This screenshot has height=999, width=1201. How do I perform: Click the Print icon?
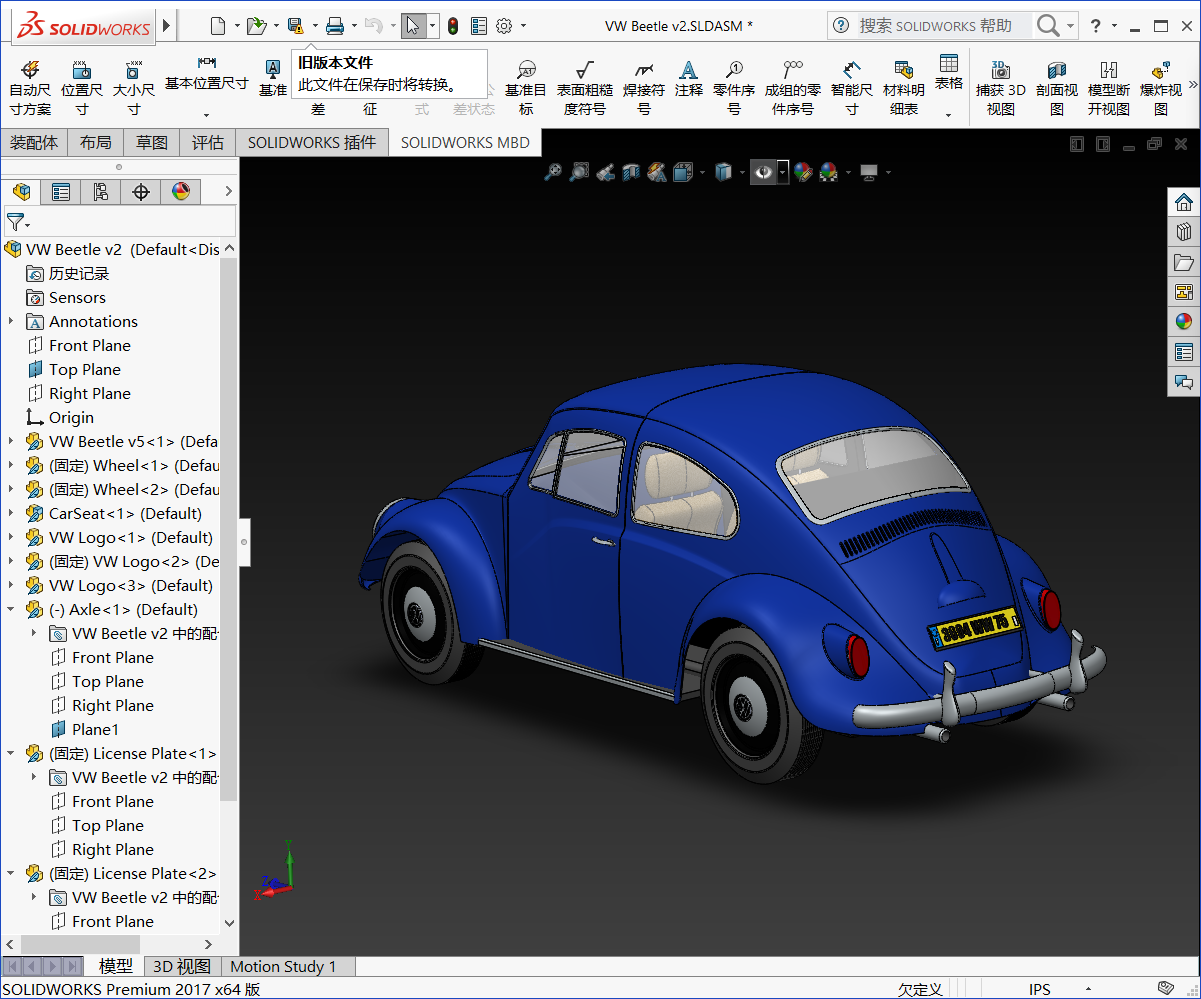point(335,25)
